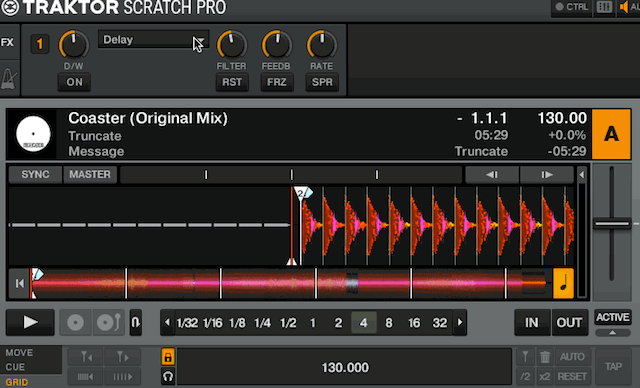Toggle the FRZ freeze button
The height and width of the screenshot is (388, 640).
[277, 82]
